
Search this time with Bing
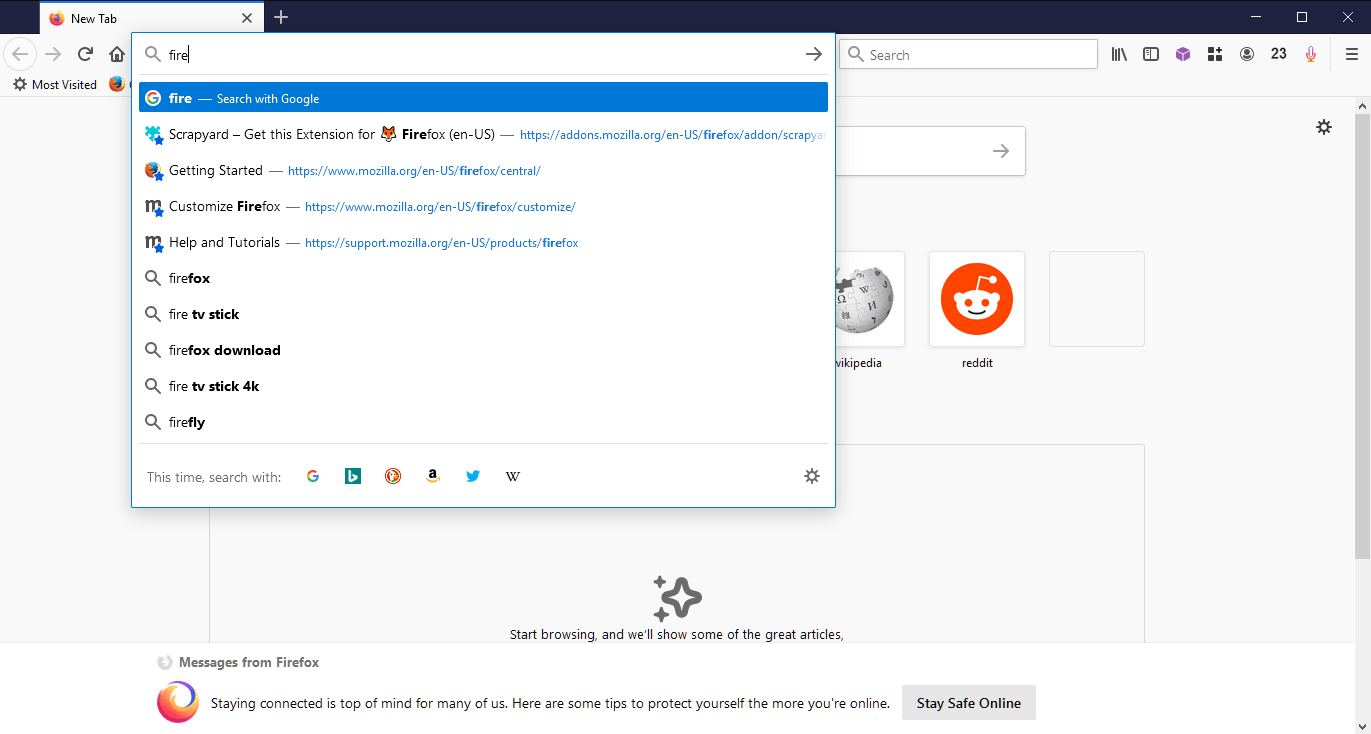(353, 476)
